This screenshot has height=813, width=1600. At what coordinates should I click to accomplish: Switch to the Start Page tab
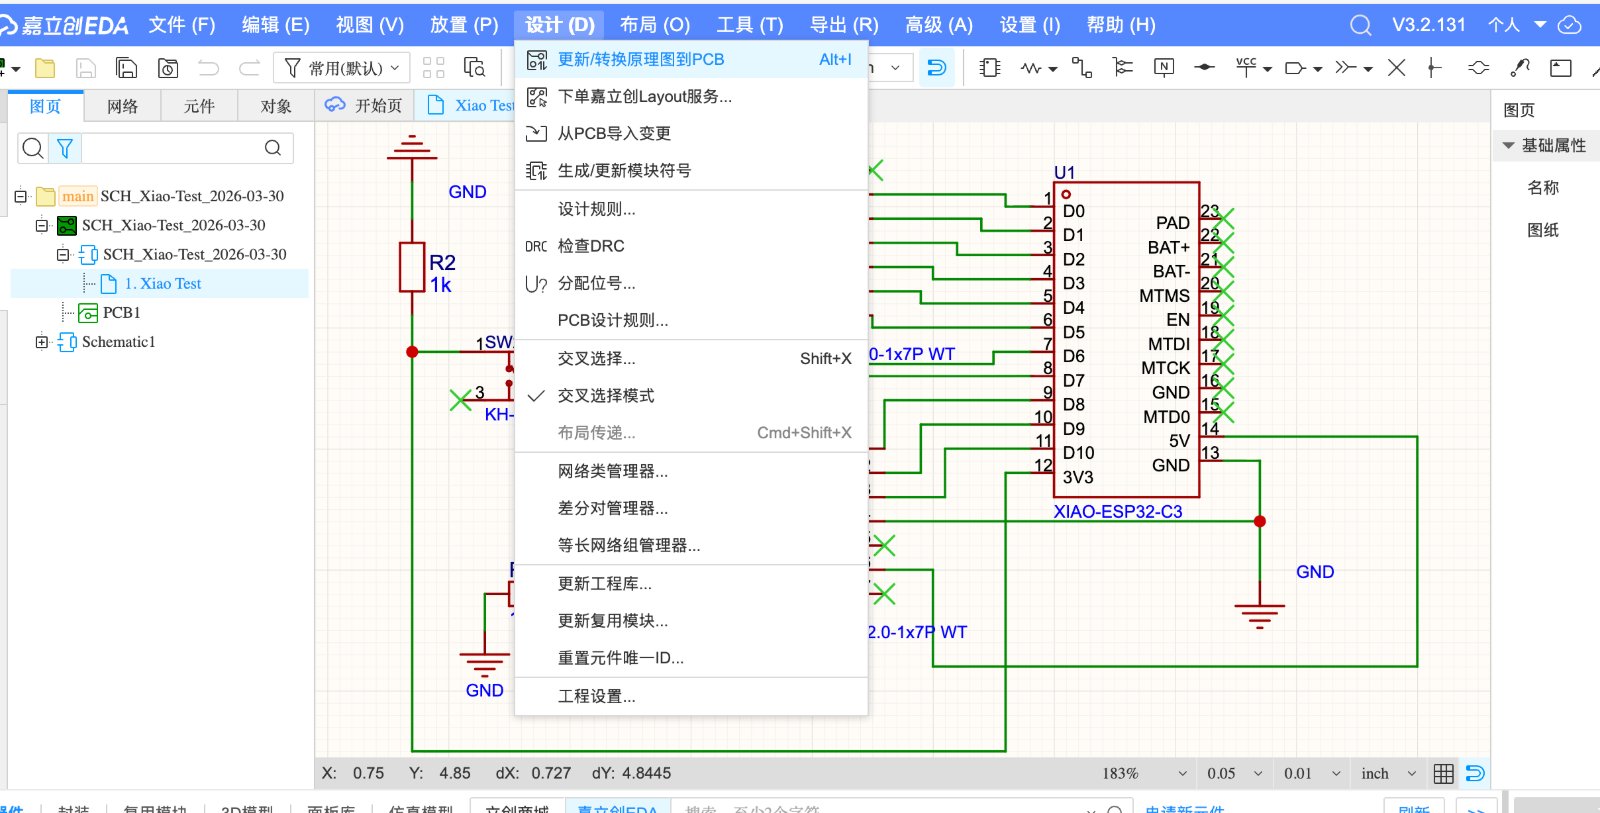coord(365,105)
